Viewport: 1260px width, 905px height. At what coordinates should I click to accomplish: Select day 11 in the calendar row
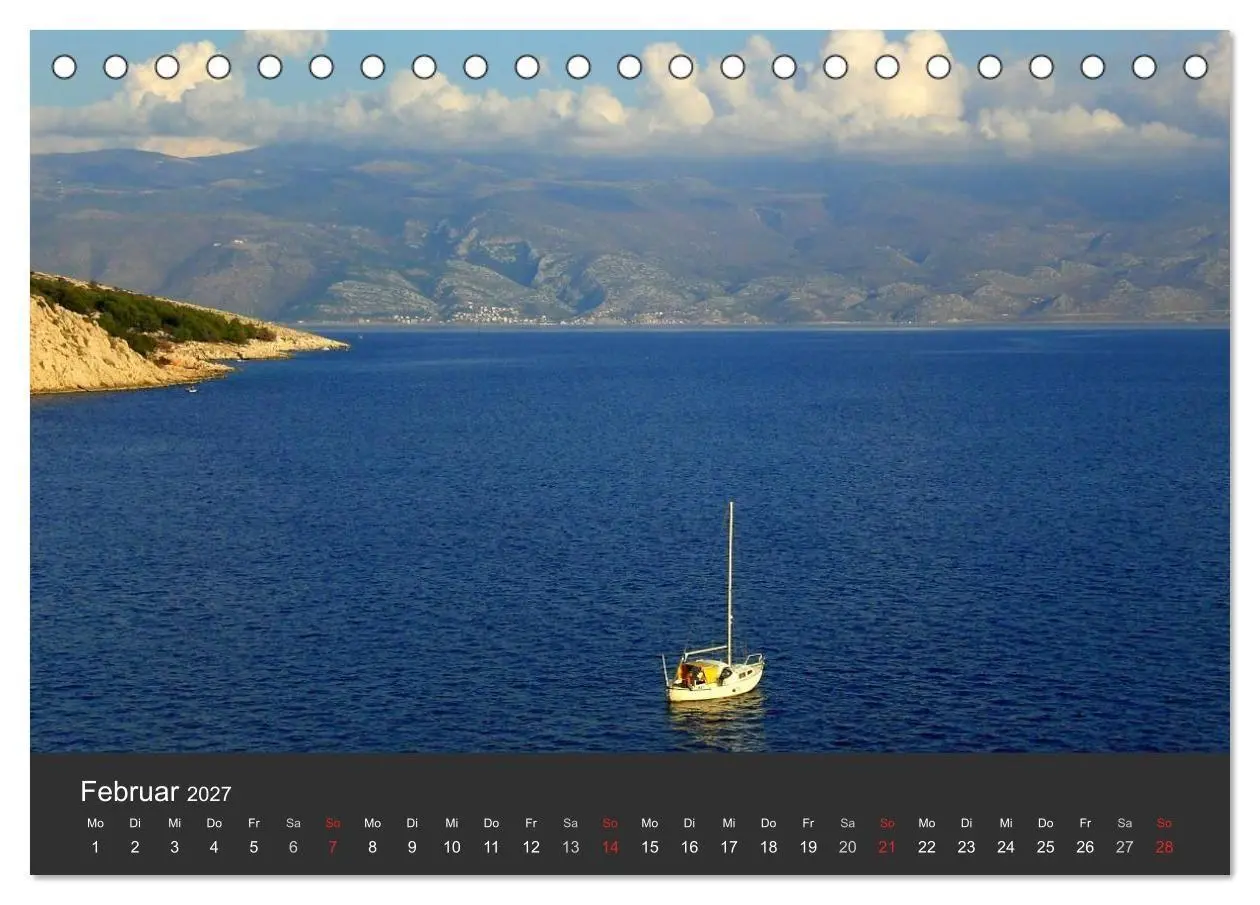click(491, 847)
